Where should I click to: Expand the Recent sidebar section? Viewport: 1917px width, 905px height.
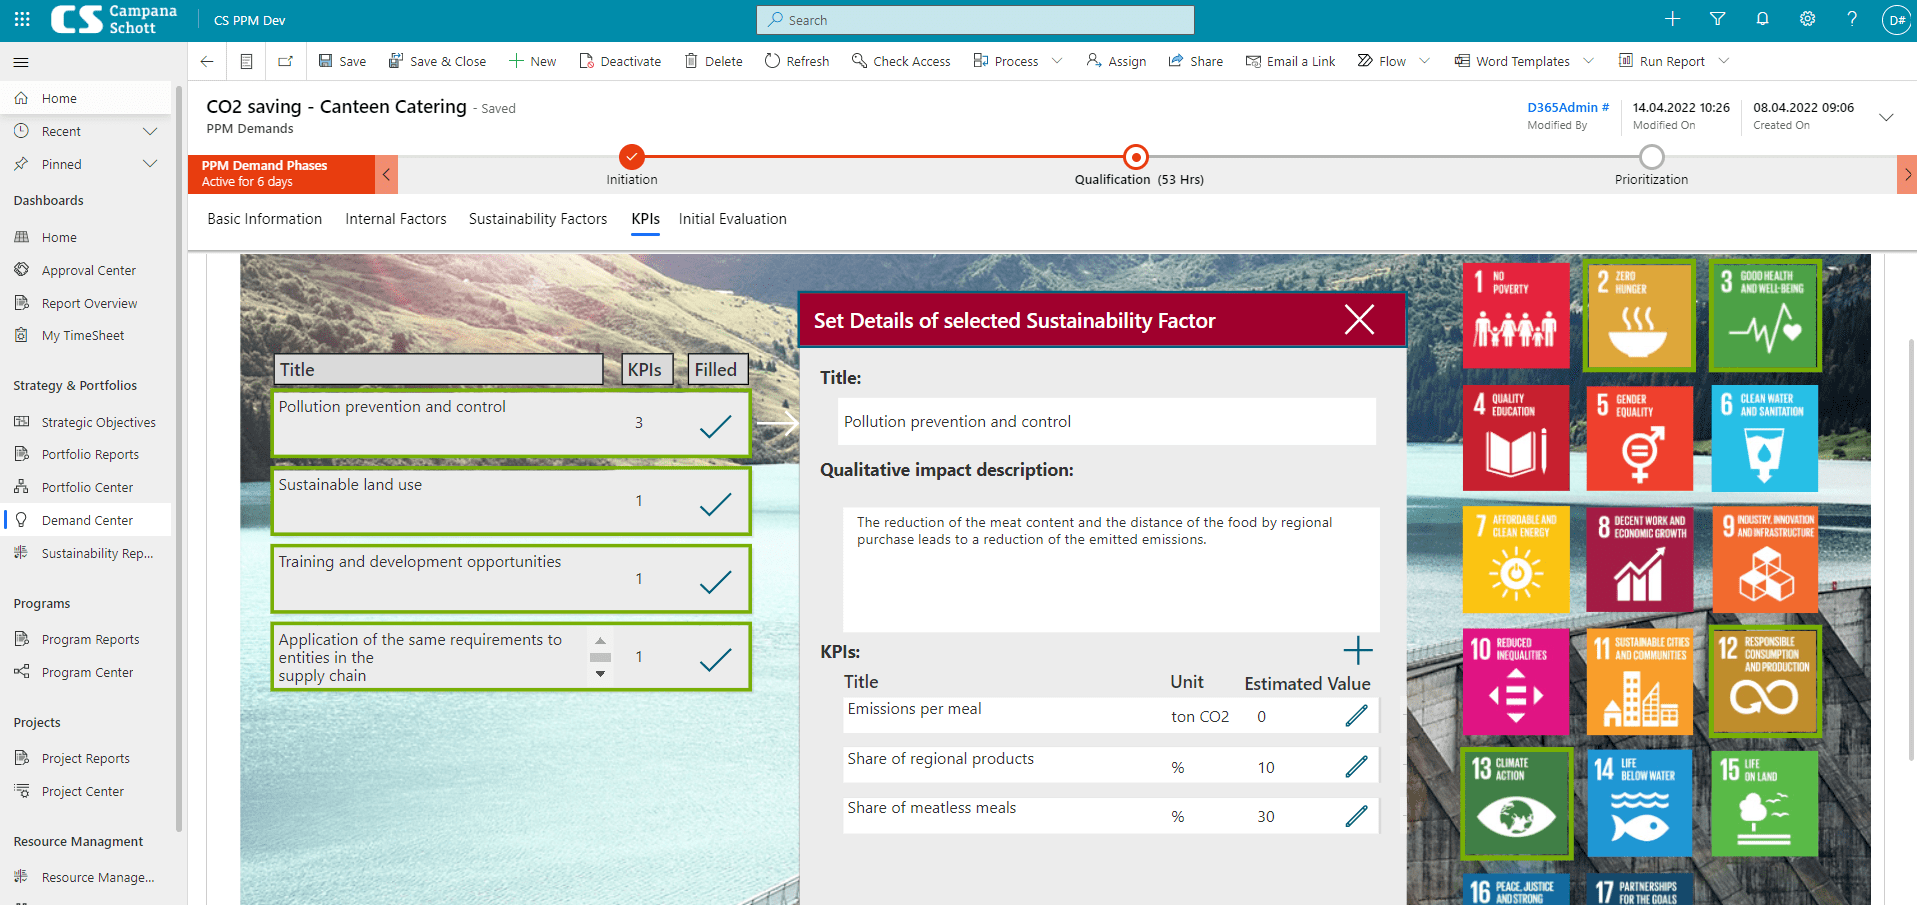click(150, 131)
